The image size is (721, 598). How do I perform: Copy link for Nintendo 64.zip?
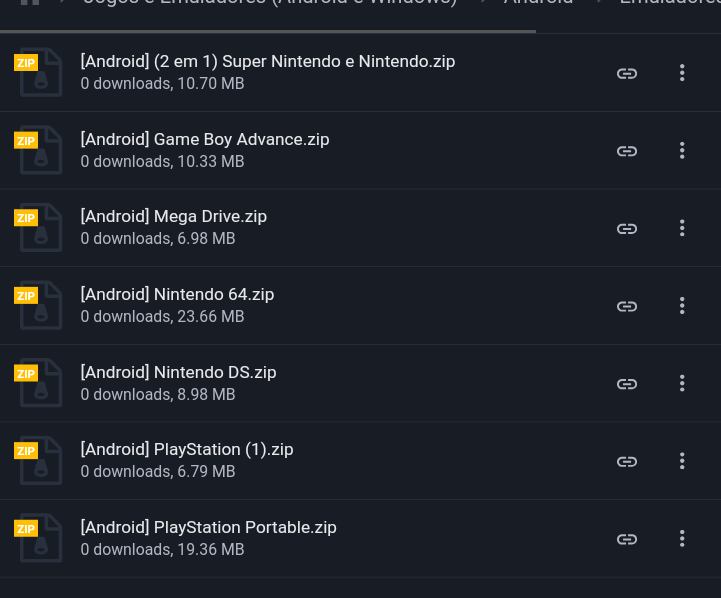click(627, 306)
